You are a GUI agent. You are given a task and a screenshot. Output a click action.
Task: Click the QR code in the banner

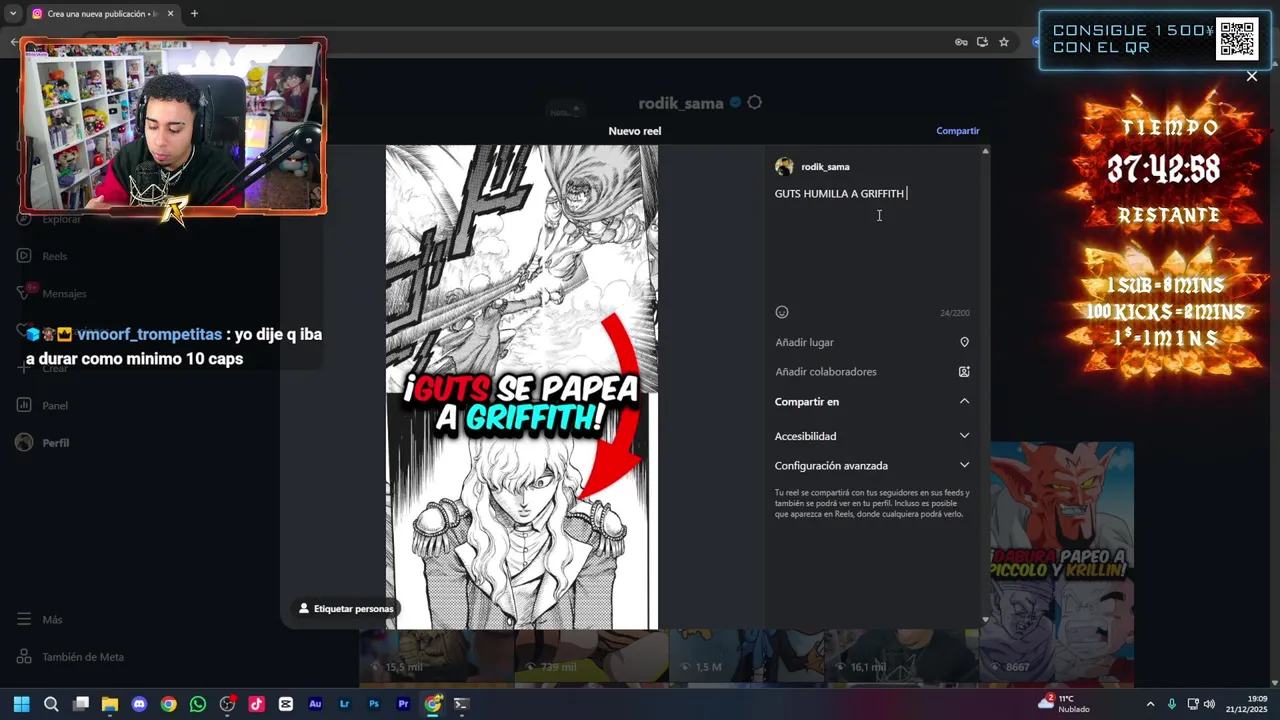1236,39
